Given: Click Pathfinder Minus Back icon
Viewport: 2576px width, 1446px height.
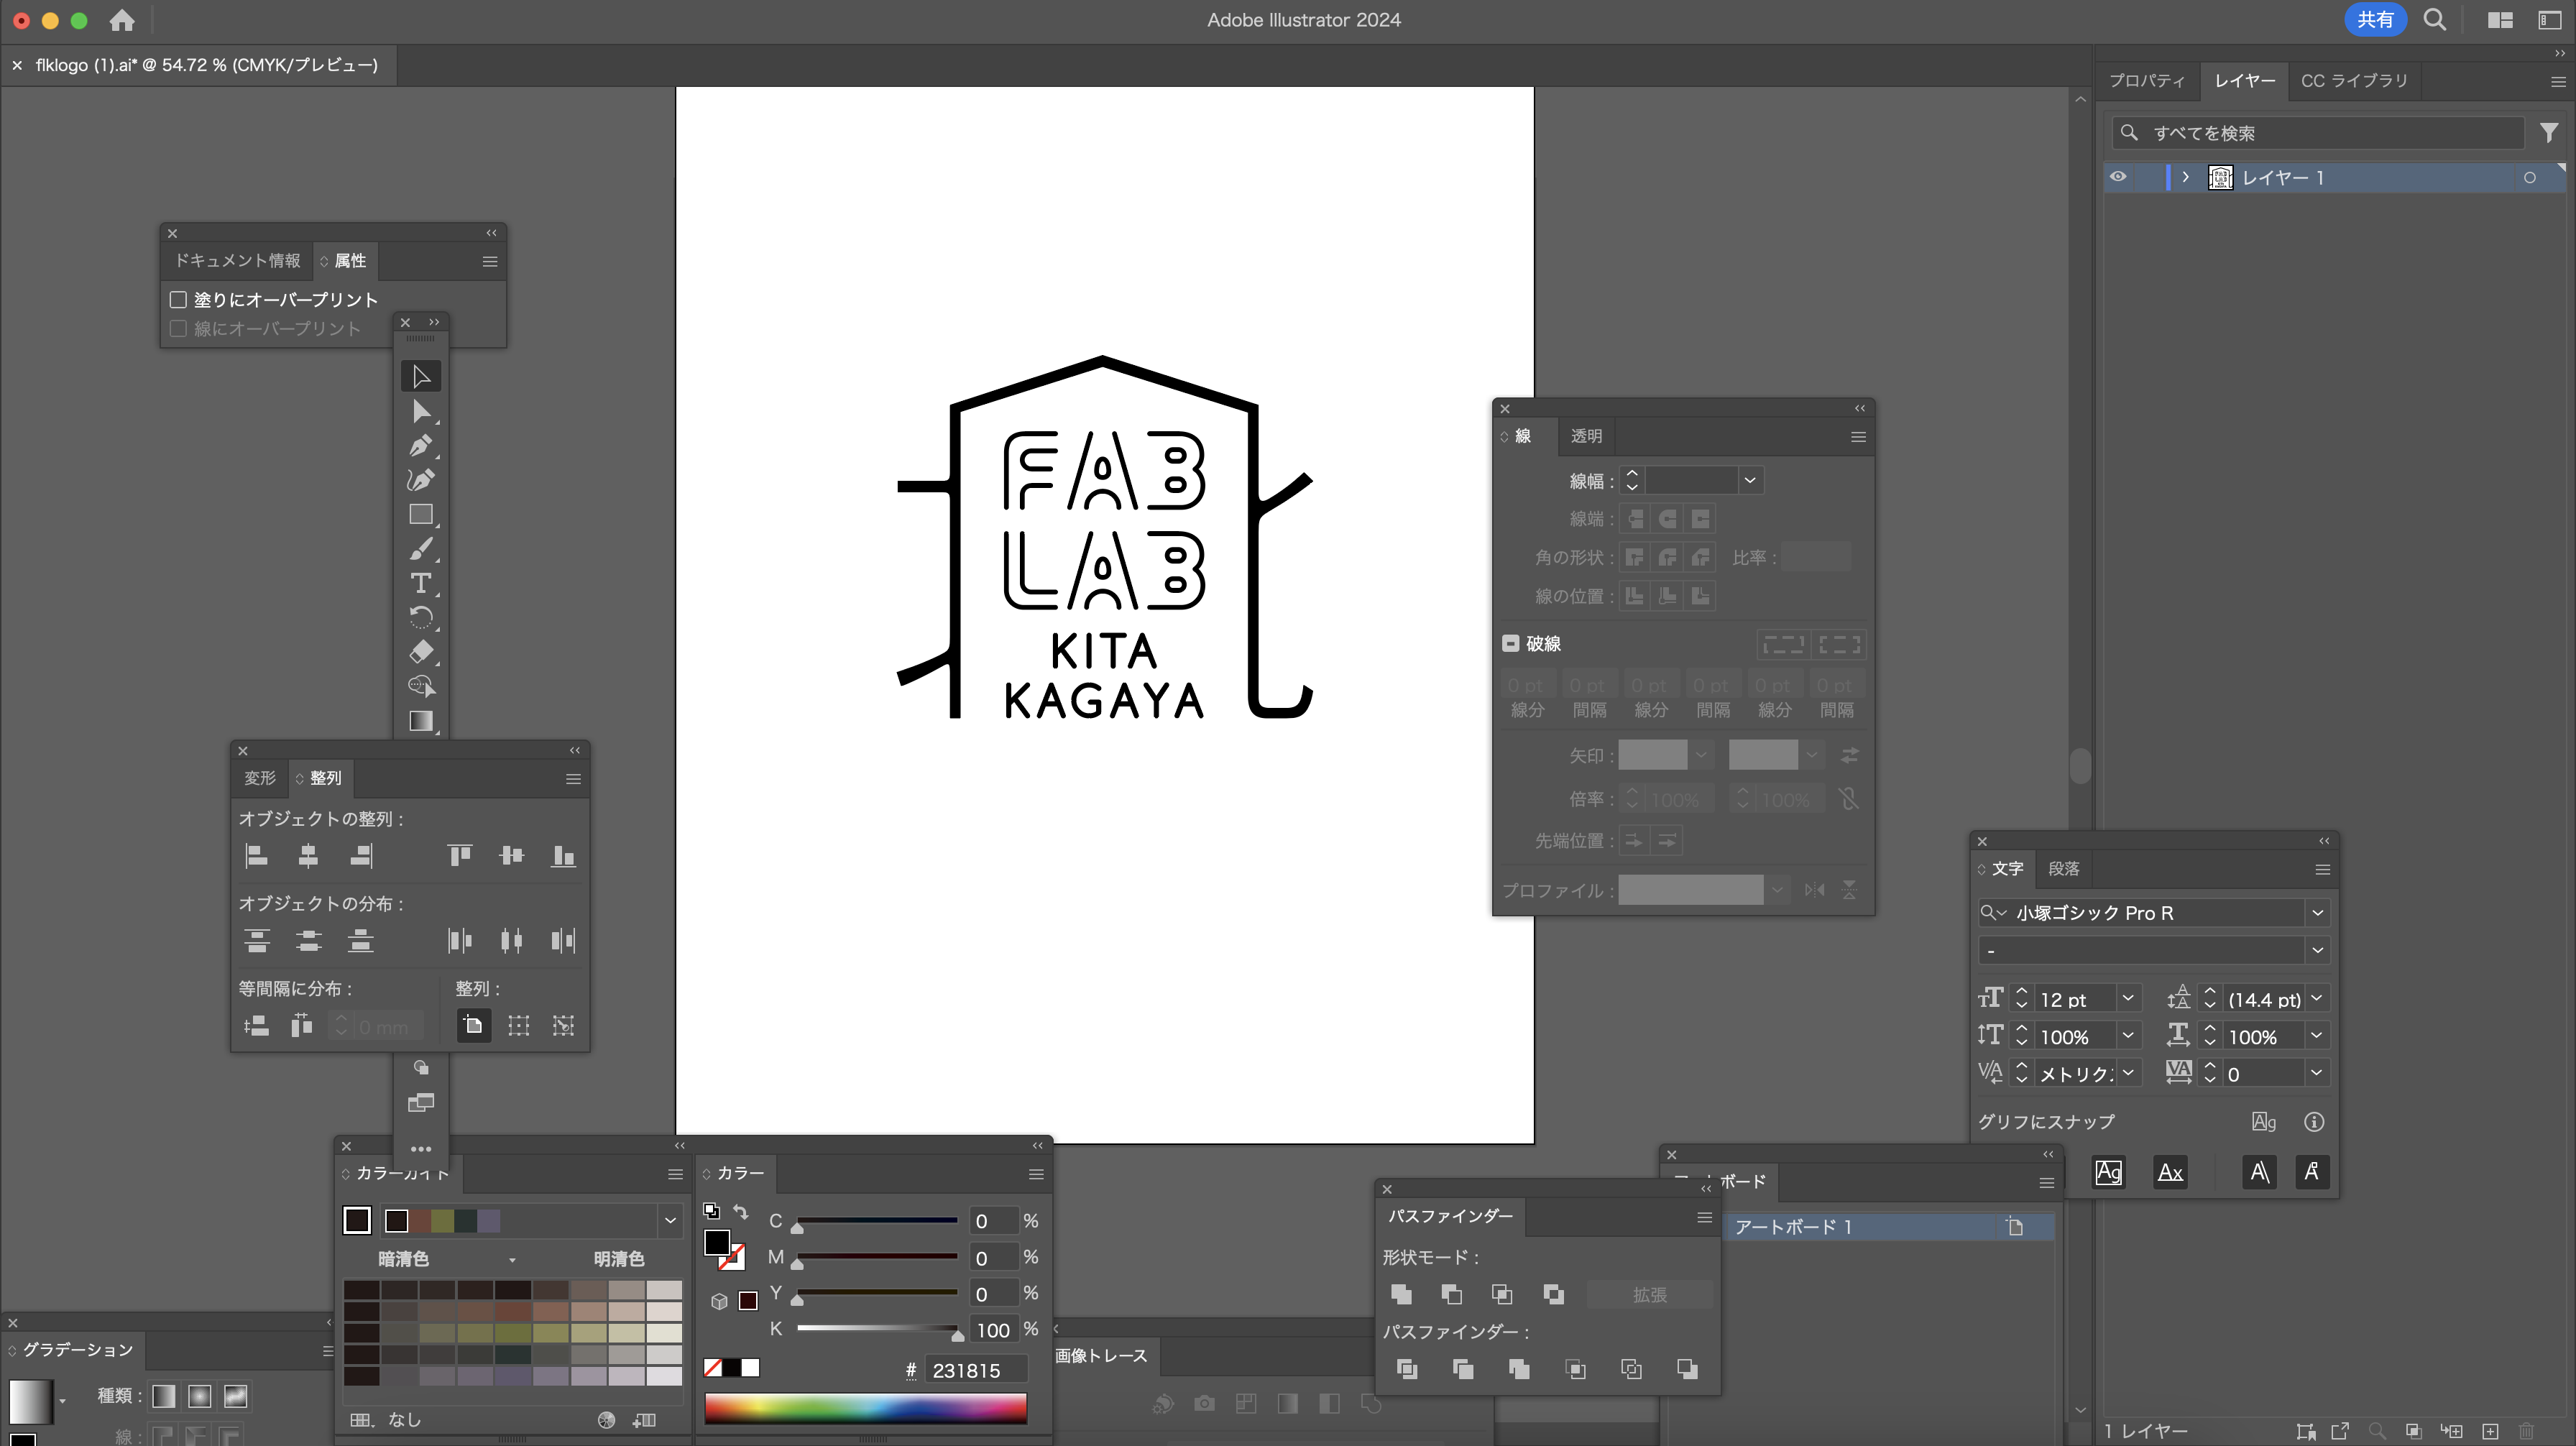Looking at the screenshot, I should click(1687, 1369).
